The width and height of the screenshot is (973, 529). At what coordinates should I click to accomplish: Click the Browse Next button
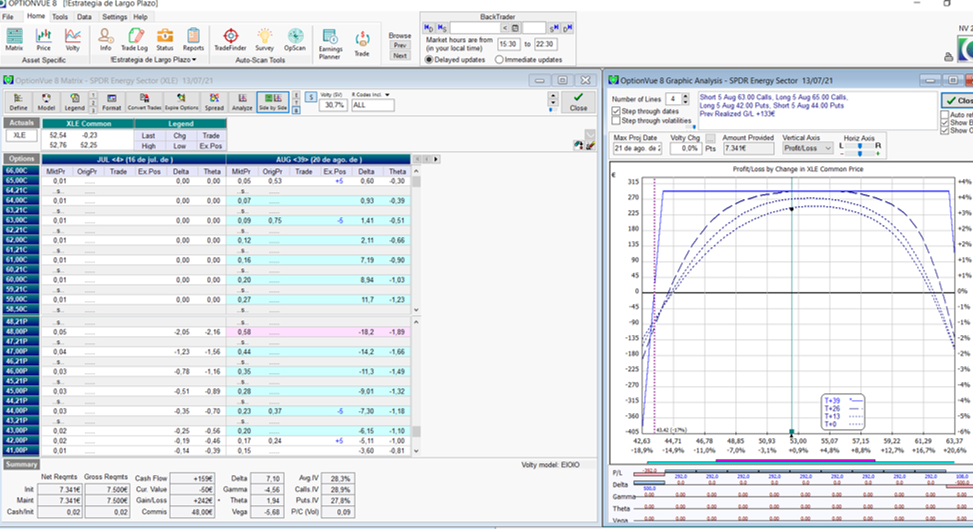400,55
